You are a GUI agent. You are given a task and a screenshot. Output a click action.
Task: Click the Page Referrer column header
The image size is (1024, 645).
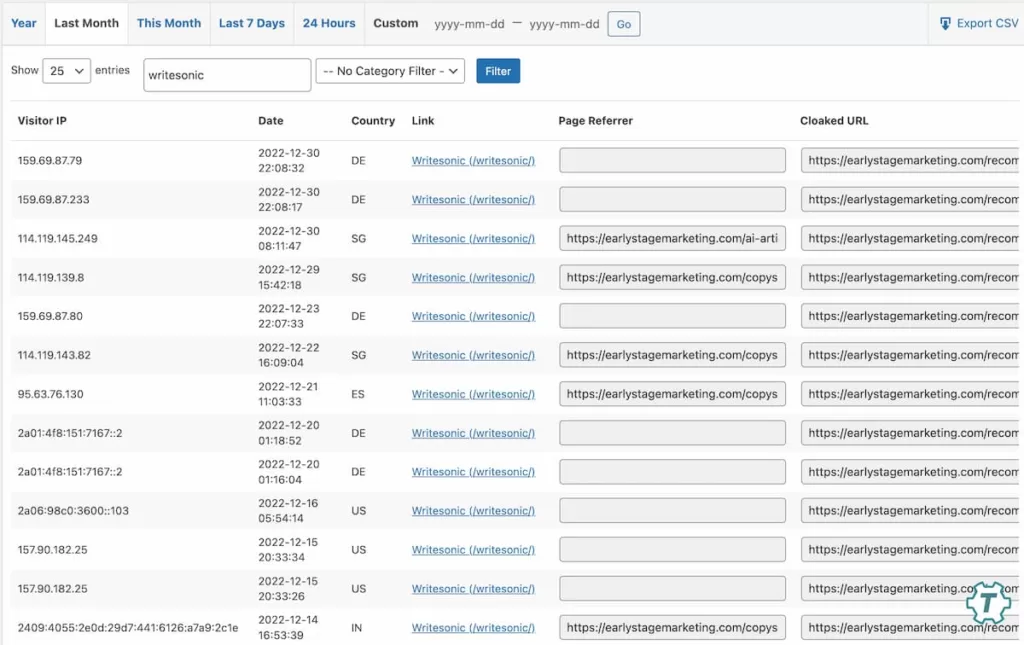(596, 121)
